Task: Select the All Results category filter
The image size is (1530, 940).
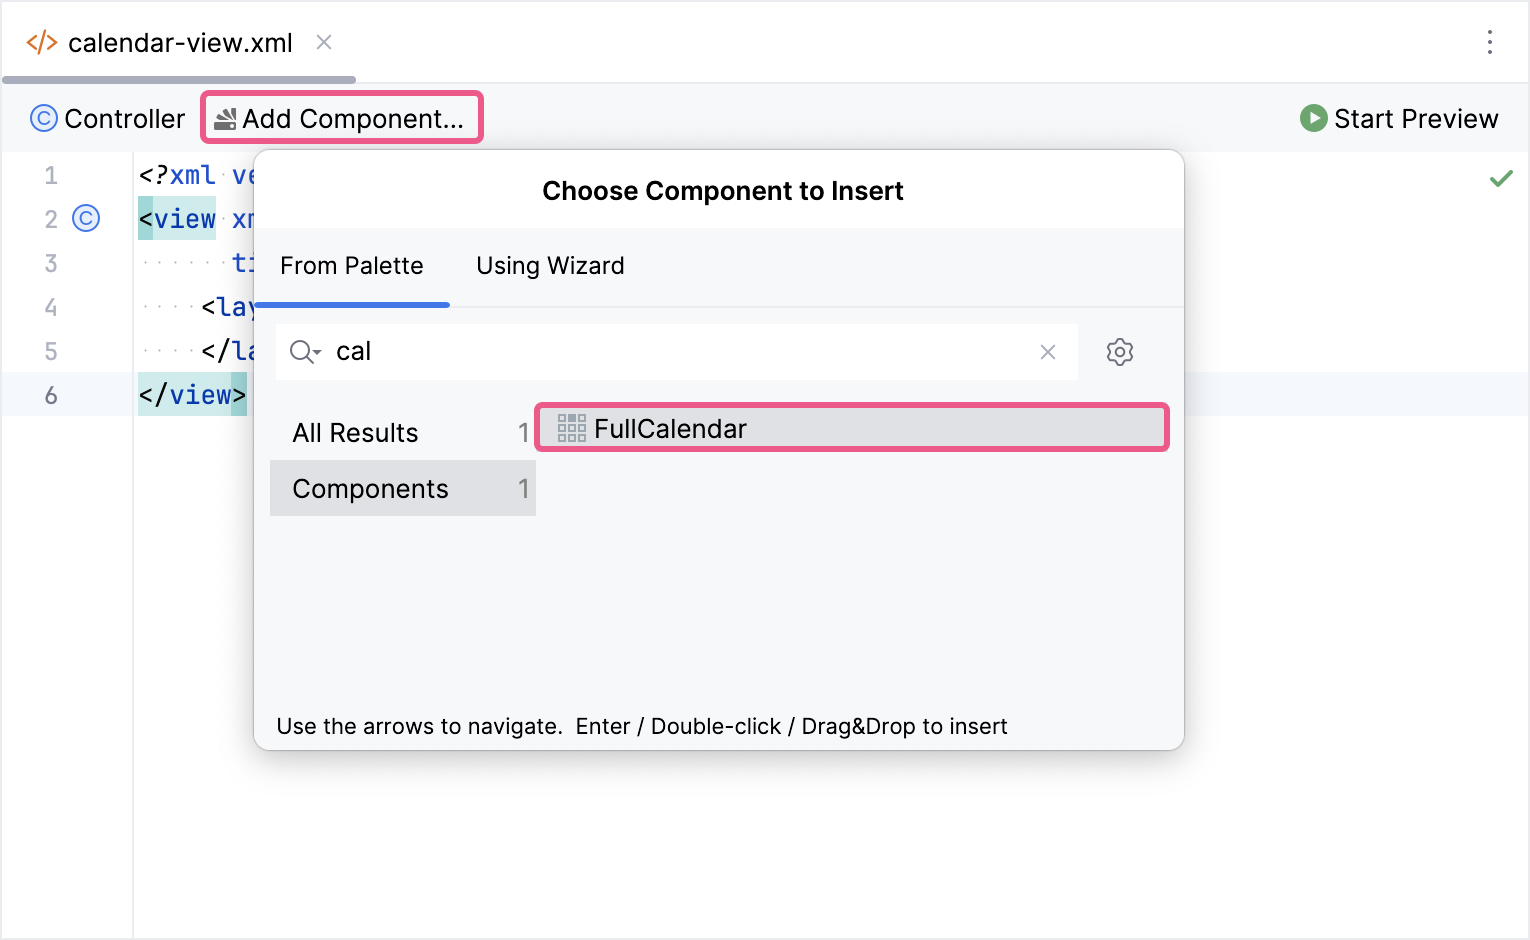Action: point(355,432)
